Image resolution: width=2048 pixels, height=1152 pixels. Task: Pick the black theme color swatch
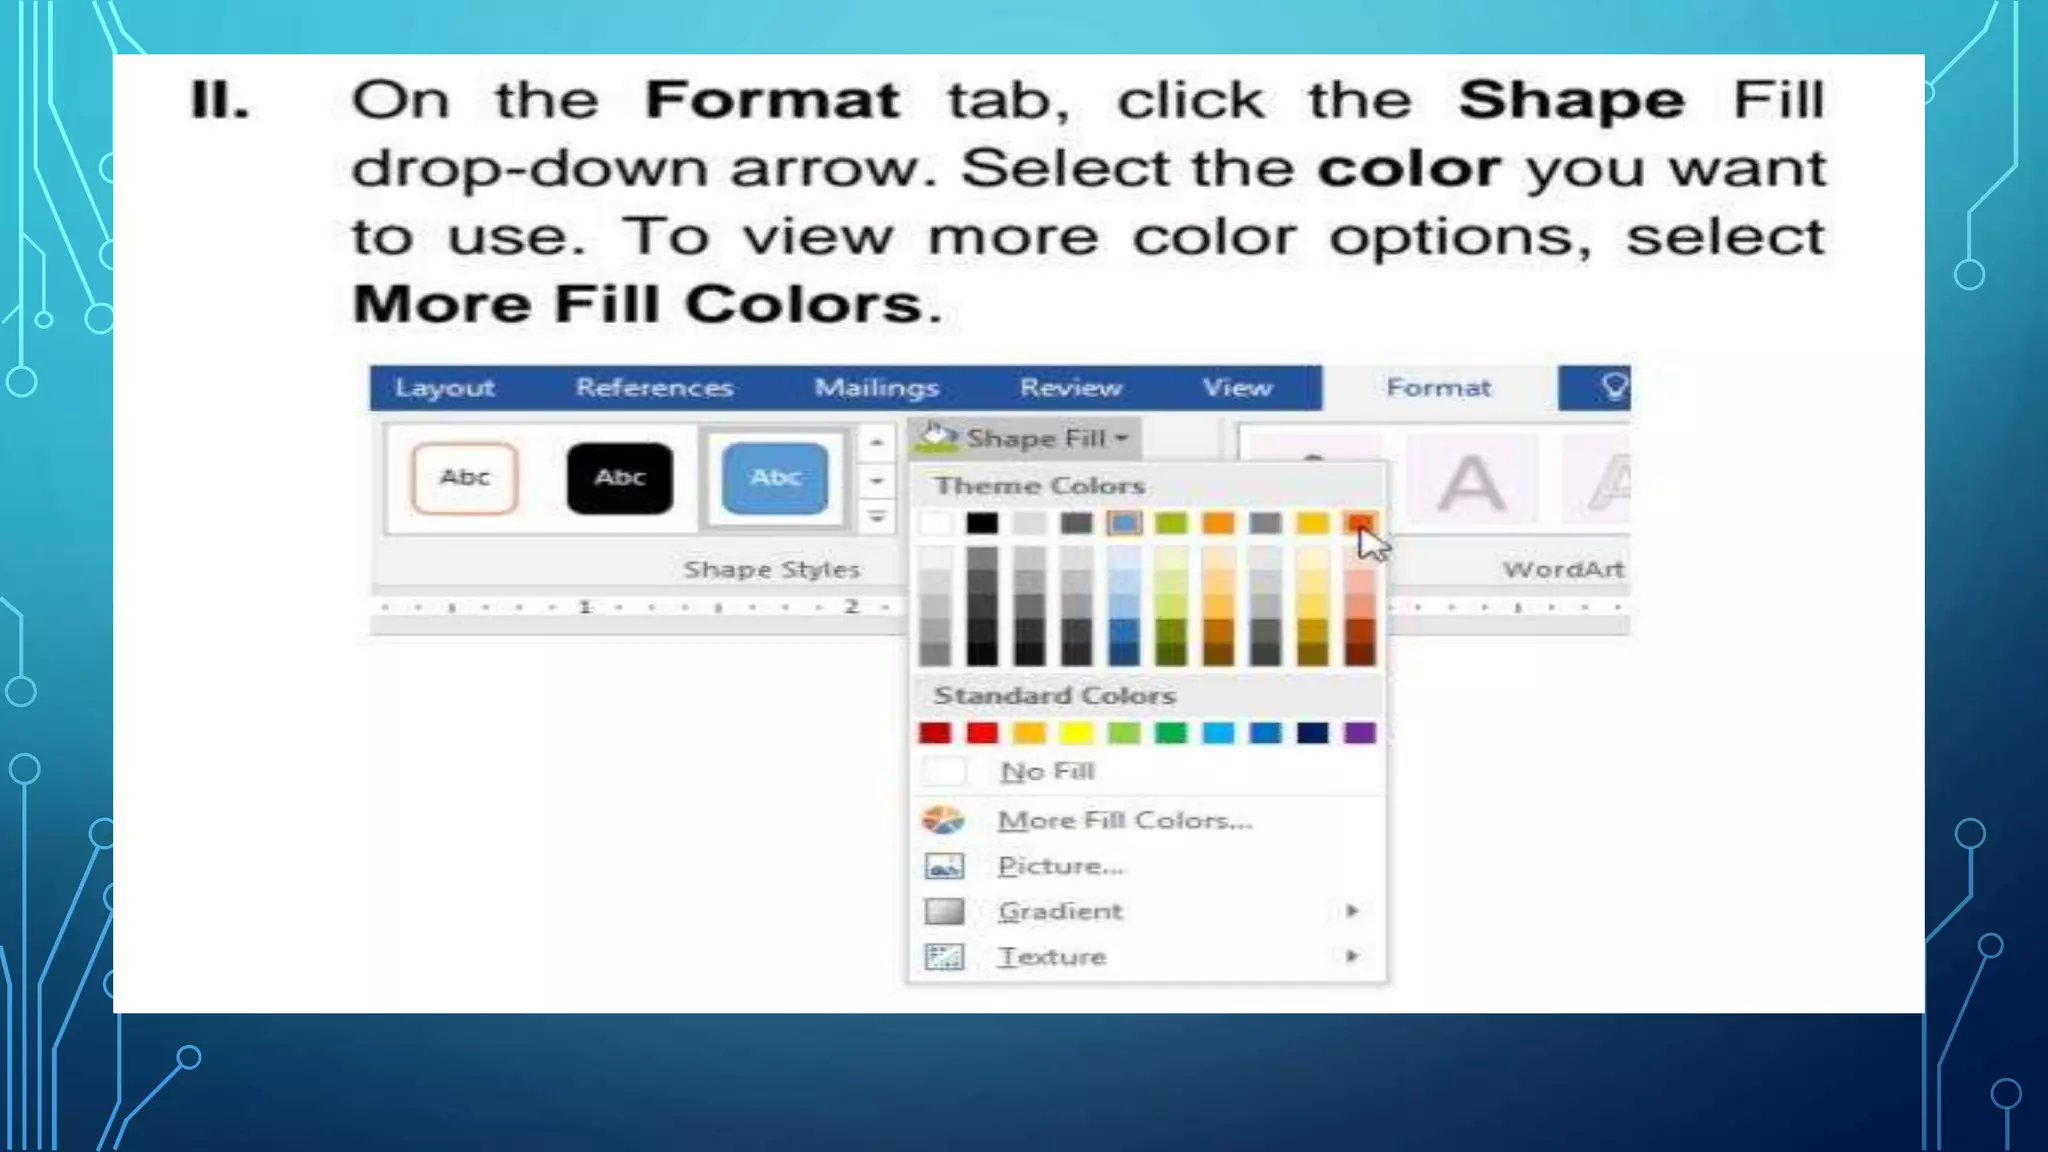point(982,523)
